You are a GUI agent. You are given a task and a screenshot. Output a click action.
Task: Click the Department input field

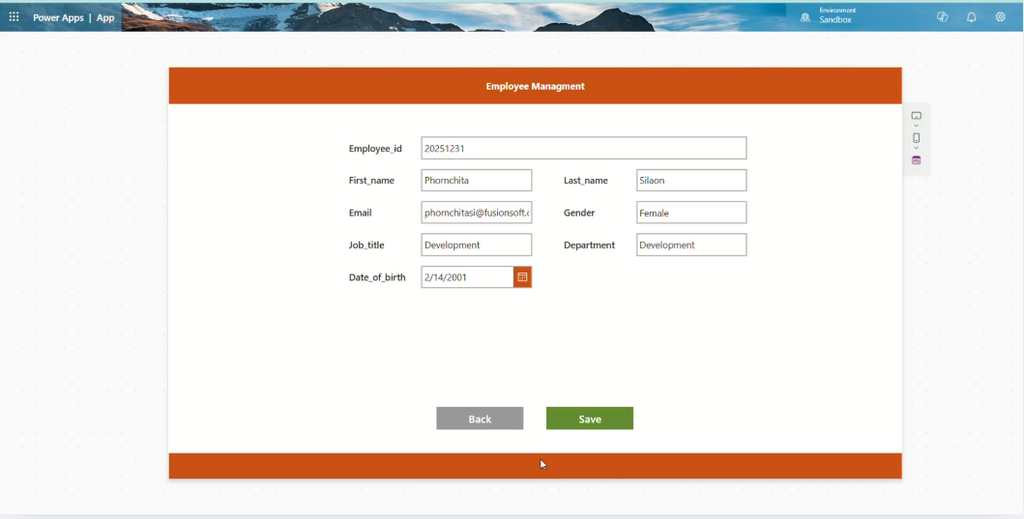(692, 245)
